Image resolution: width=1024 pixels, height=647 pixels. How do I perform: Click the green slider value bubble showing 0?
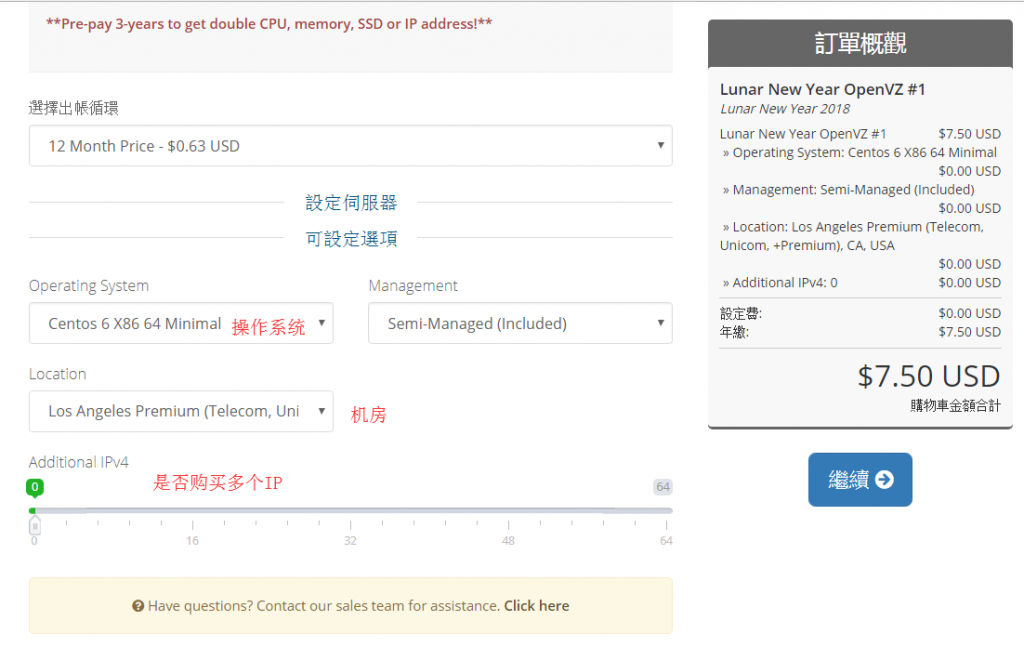click(x=35, y=487)
